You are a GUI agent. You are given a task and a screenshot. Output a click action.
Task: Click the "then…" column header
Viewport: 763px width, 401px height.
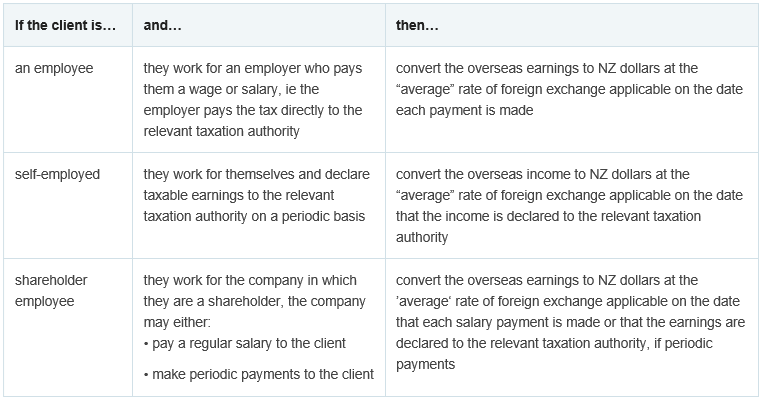pos(416,24)
